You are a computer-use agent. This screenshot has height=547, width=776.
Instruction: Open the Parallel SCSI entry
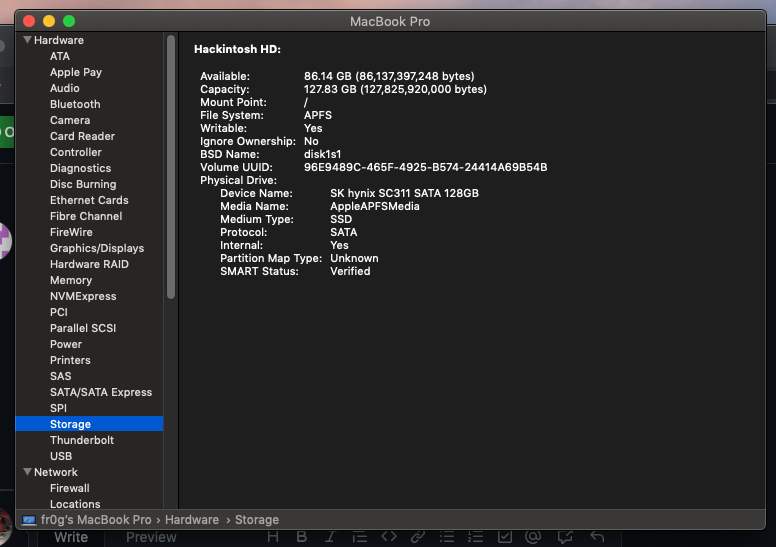pyautogui.click(x=83, y=328)
